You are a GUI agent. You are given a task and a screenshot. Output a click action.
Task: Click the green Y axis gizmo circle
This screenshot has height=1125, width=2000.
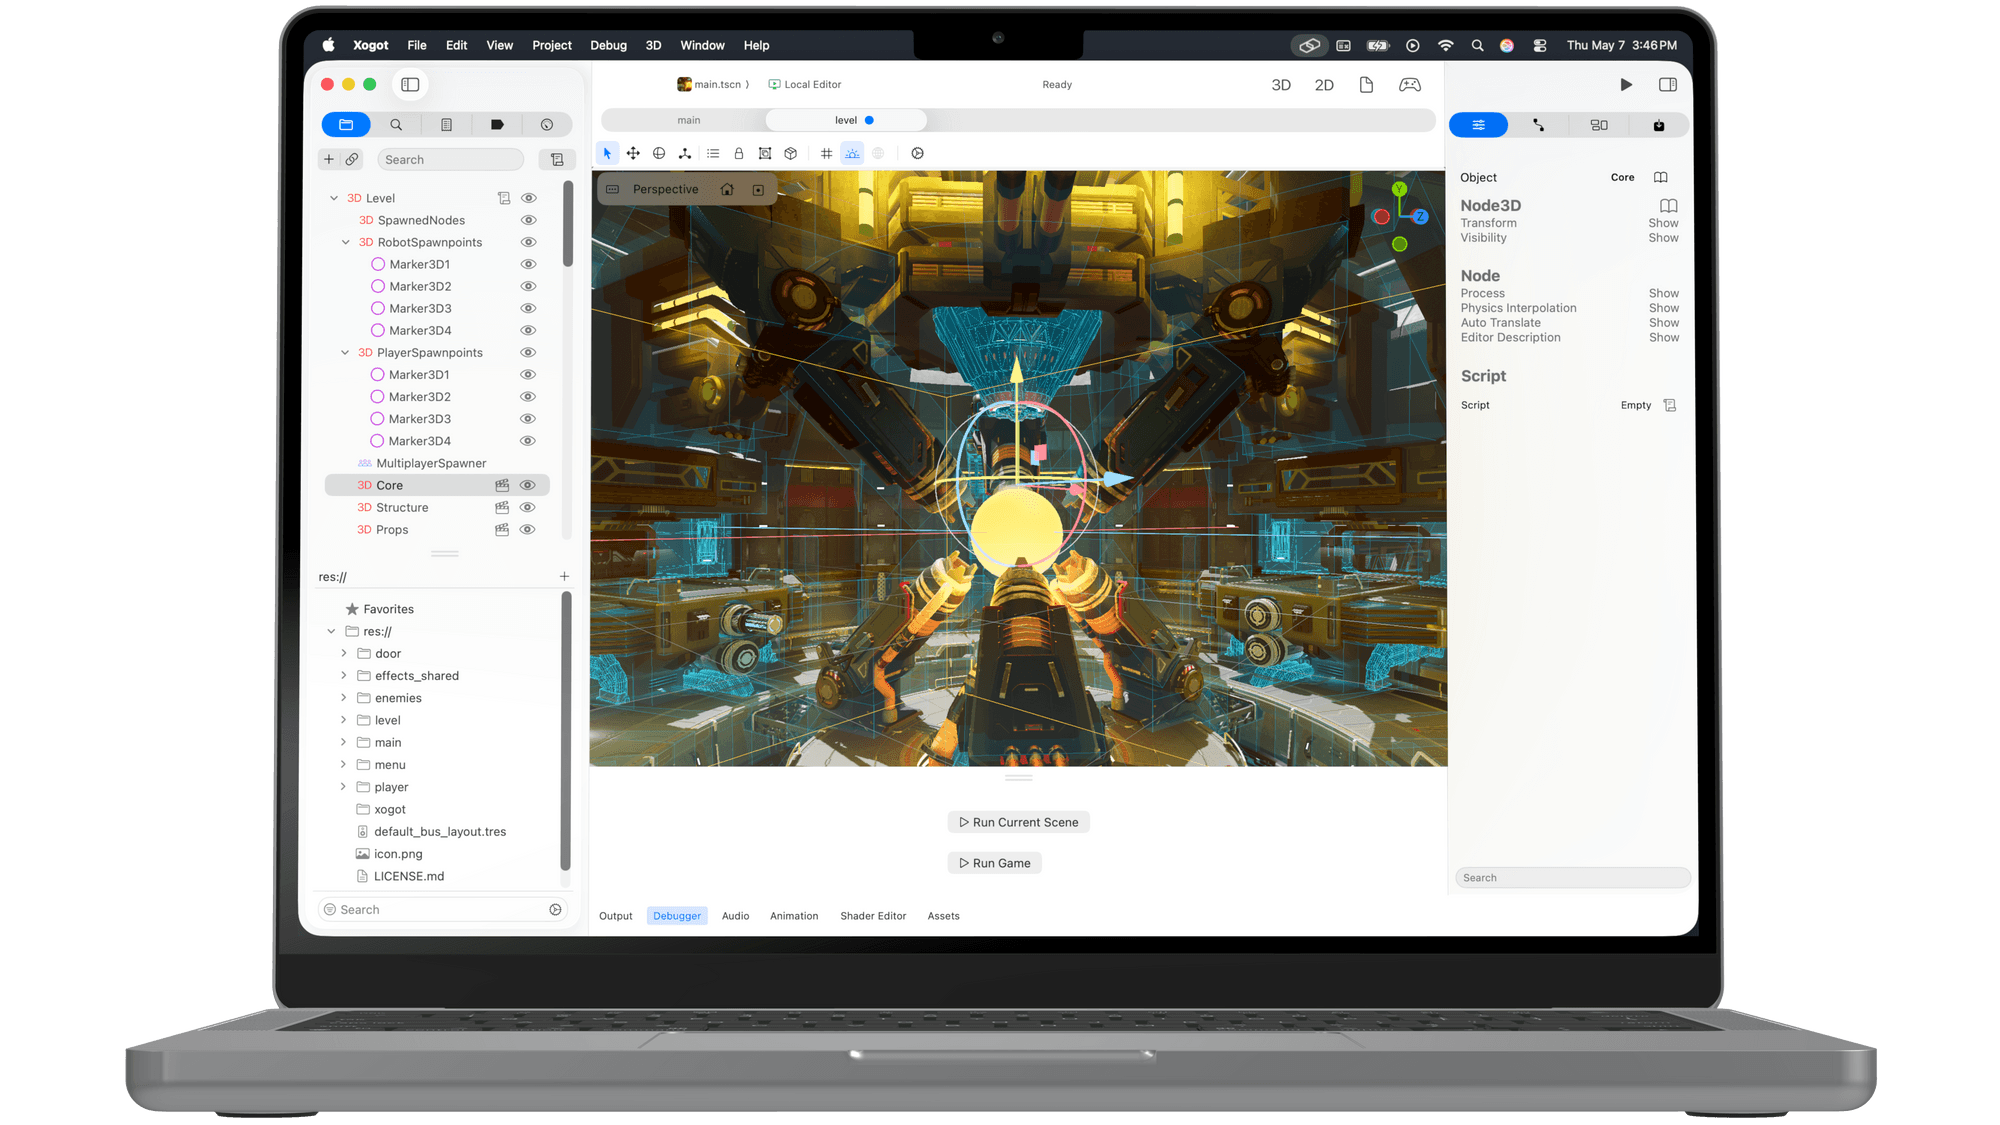click(x=1399, y=189)
